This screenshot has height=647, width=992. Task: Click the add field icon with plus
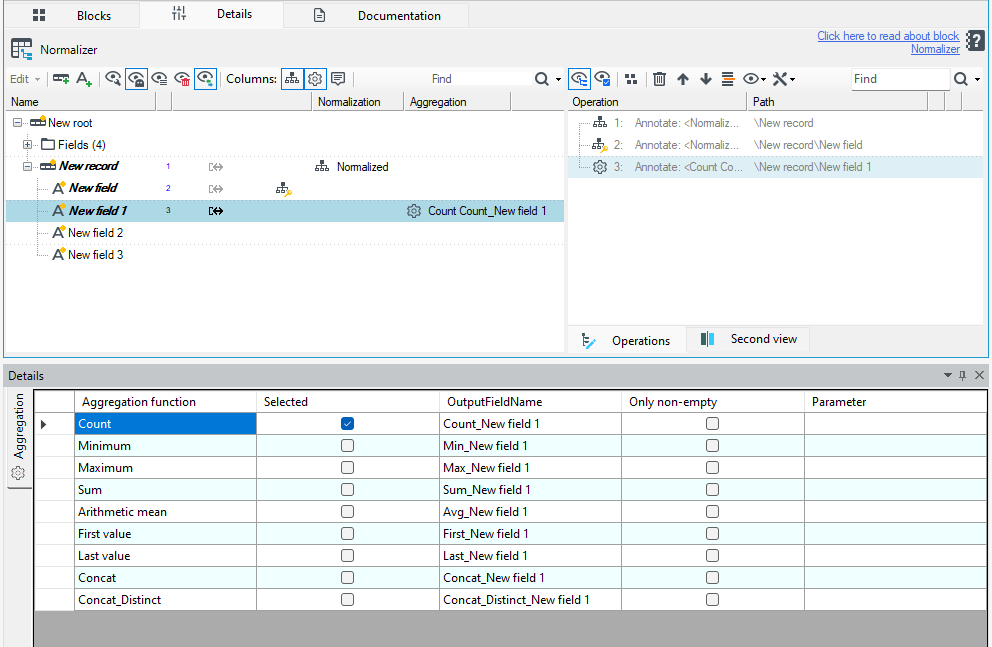[84, 78]
